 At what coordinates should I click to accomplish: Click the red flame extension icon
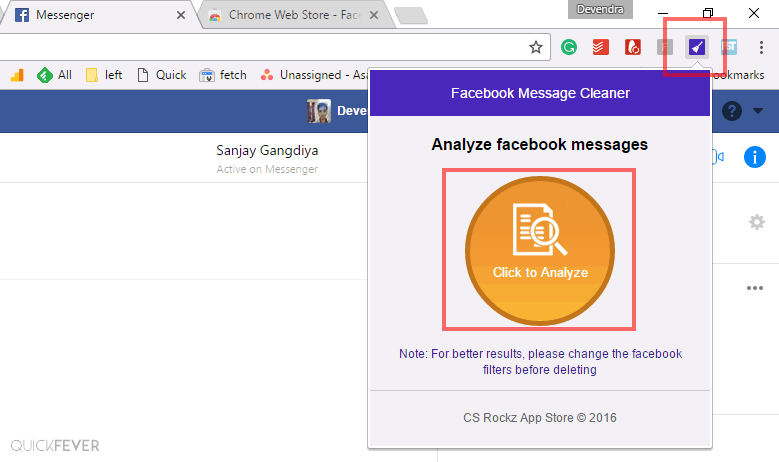[632, 47]
